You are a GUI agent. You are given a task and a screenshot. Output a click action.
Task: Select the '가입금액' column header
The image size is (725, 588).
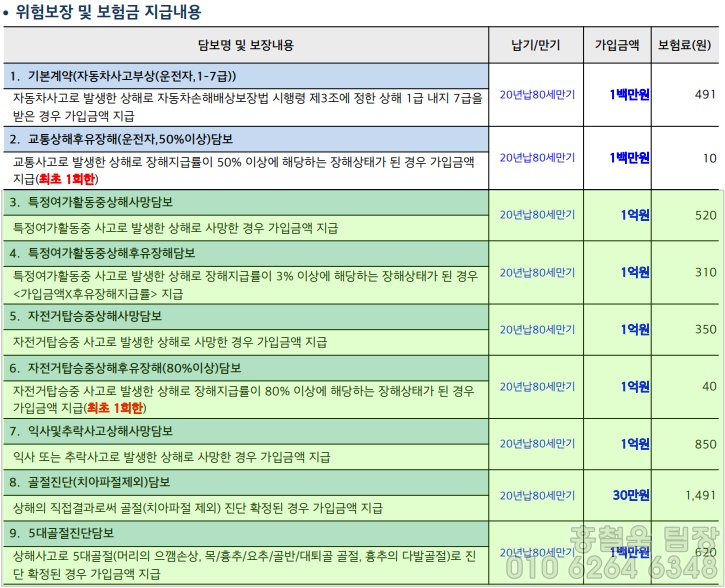click(x=617, y=45)
